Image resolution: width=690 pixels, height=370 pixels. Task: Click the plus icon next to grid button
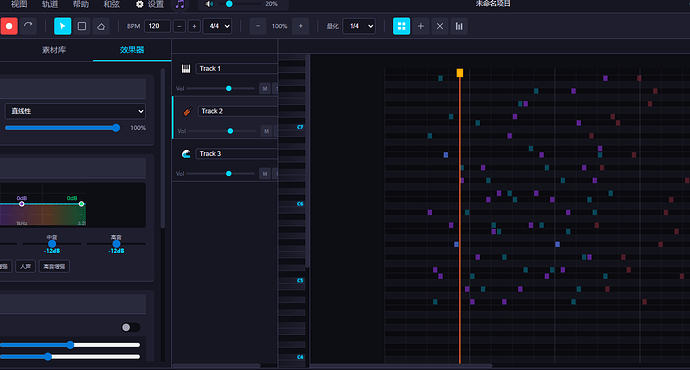421,26
